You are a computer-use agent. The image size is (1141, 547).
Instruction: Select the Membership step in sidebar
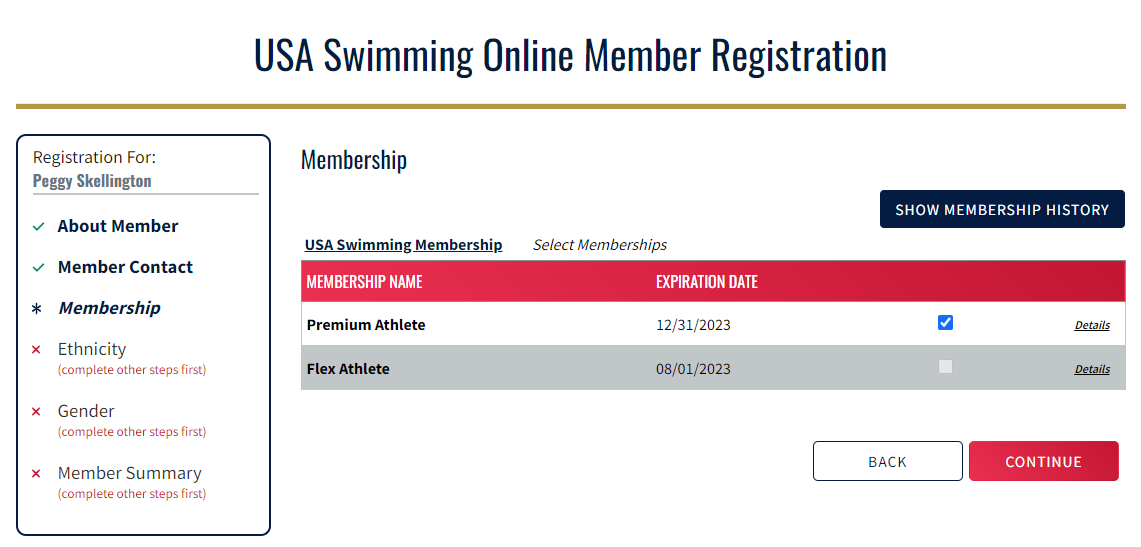109,308
